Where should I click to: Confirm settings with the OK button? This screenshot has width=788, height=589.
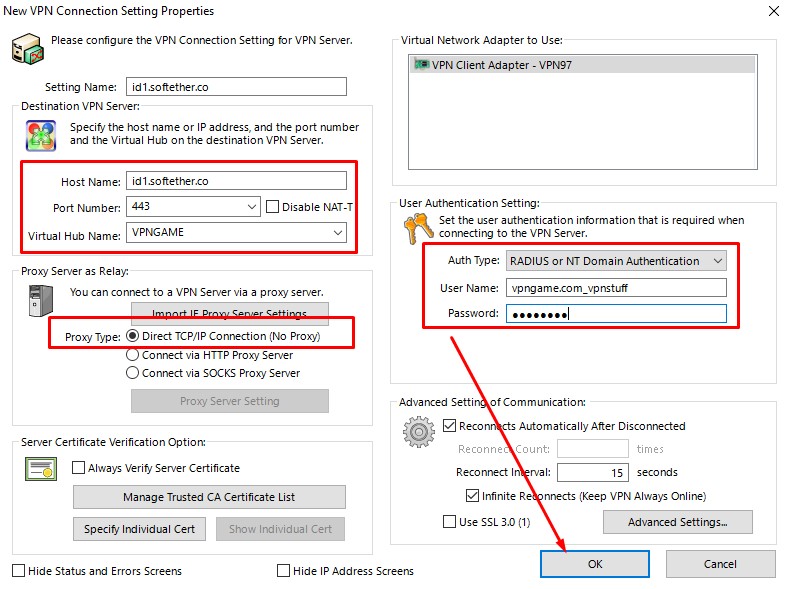[595, 564]
